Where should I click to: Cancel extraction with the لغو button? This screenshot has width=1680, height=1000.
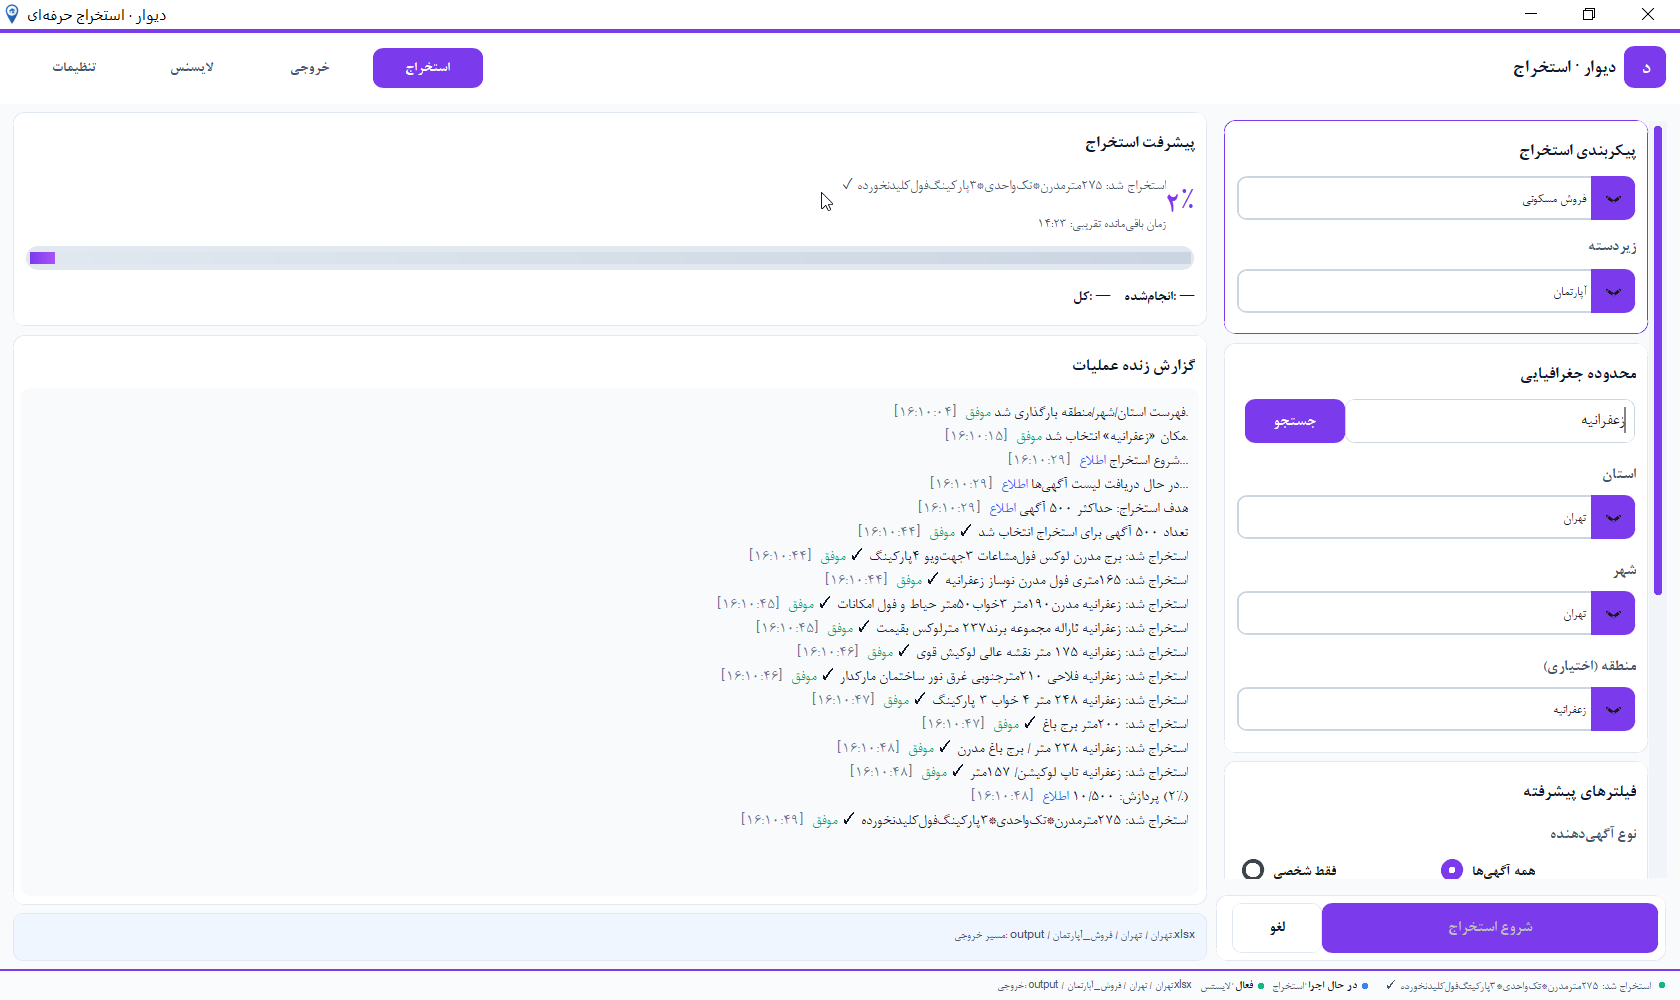pyautogui.click(x=1277, y=928)
